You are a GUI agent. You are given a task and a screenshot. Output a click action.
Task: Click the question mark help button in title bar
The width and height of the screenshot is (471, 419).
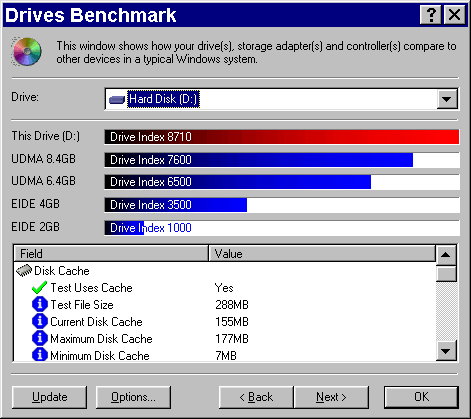pos(431,15)
